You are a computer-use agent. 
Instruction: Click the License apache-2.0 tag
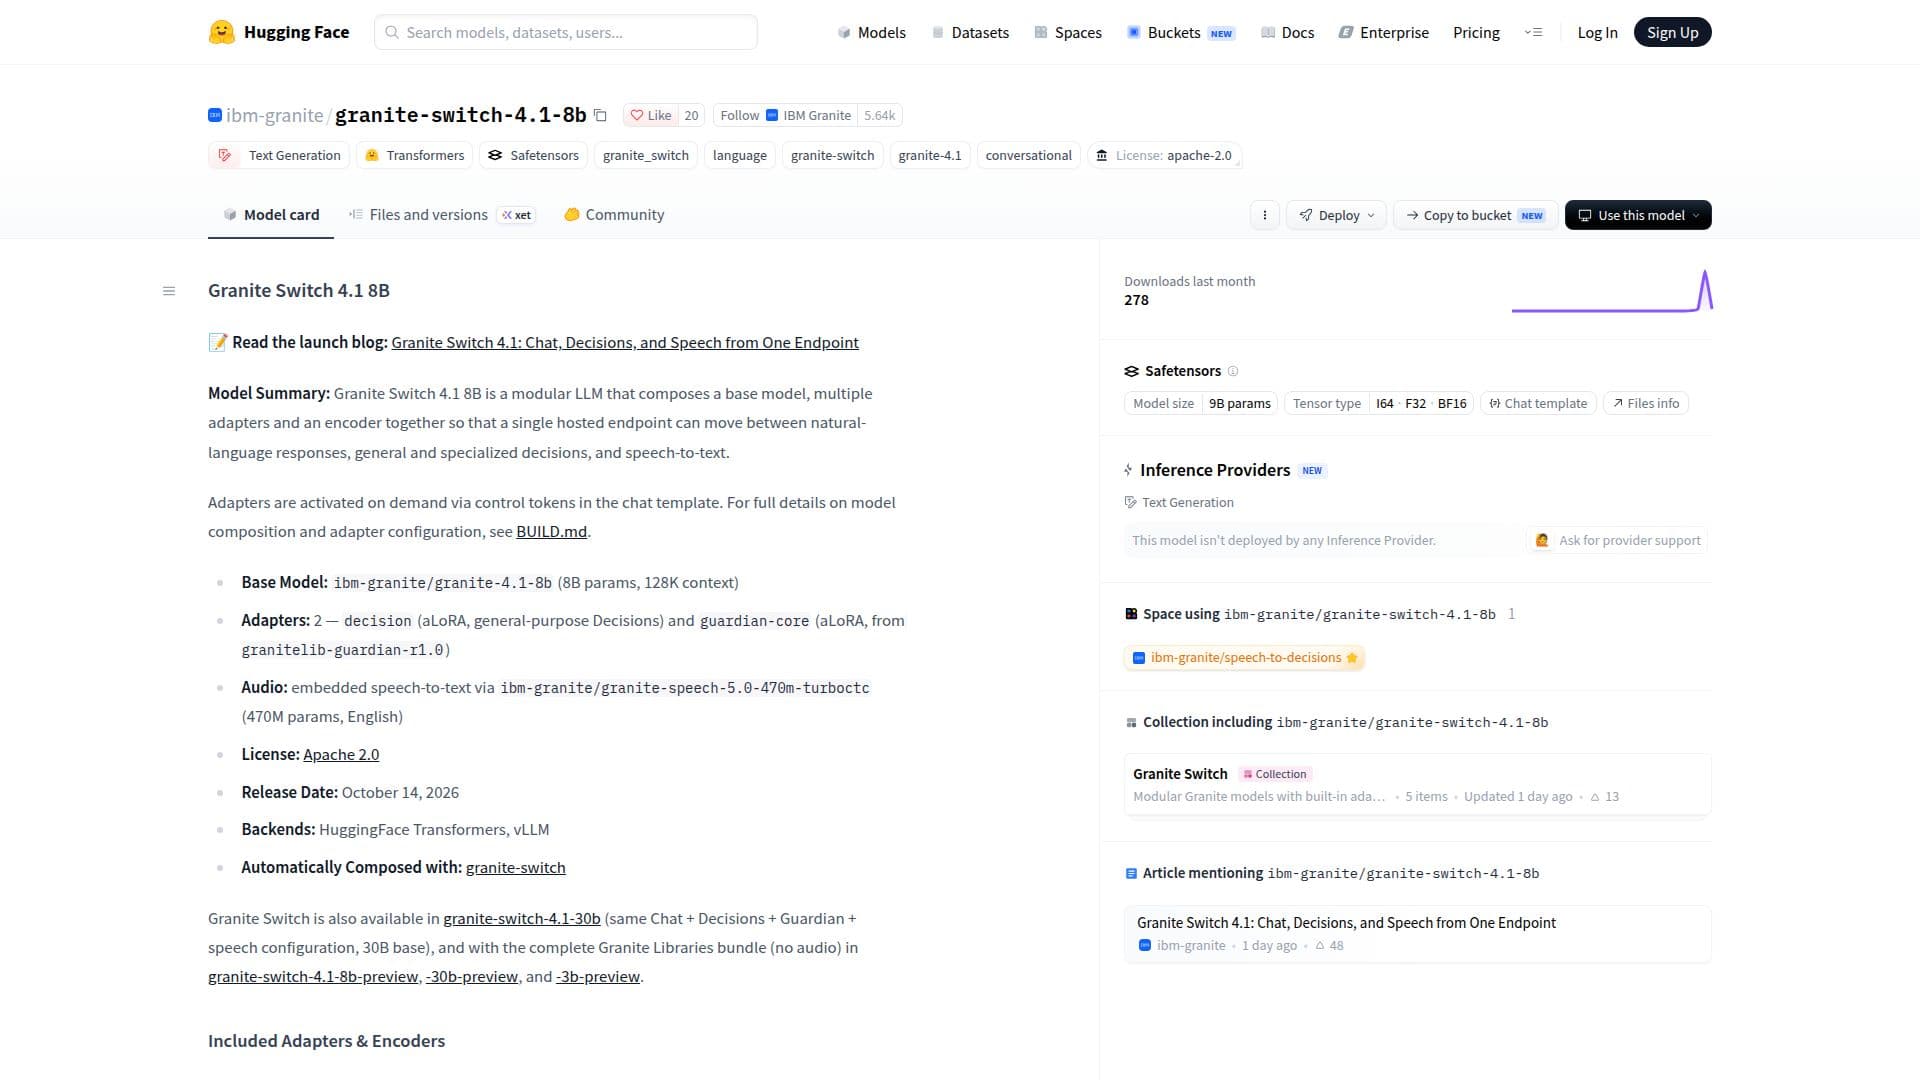1165,155
